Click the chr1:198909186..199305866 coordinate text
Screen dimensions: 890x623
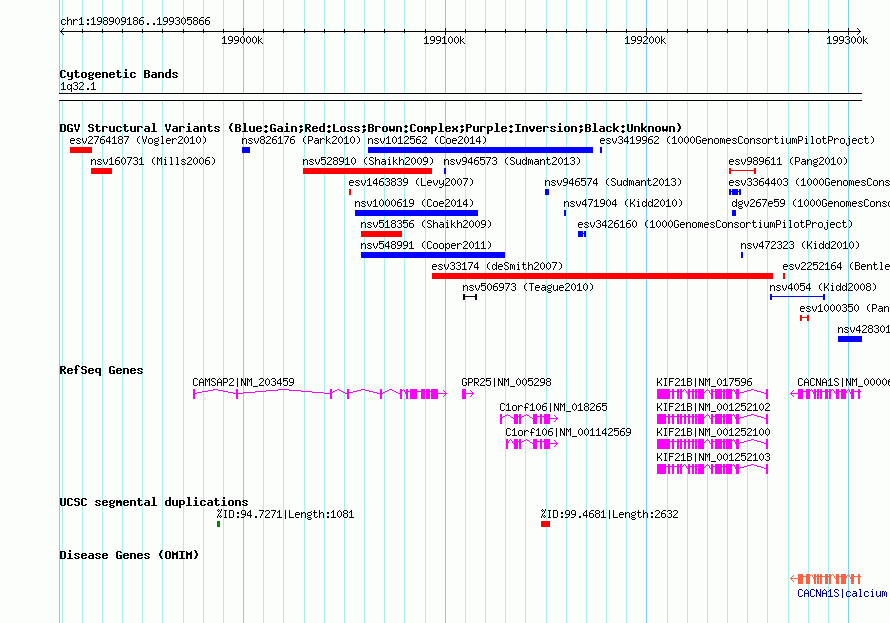click(135, 21)
